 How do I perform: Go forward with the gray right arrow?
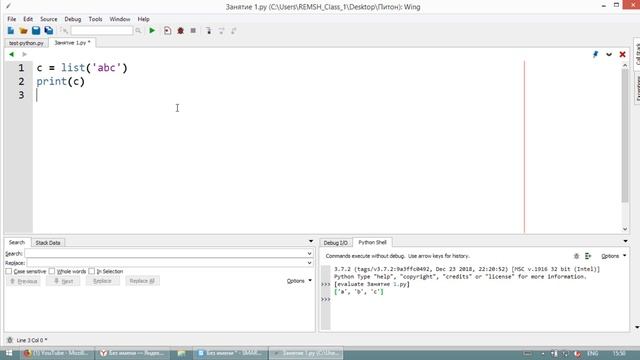(24, 54)
